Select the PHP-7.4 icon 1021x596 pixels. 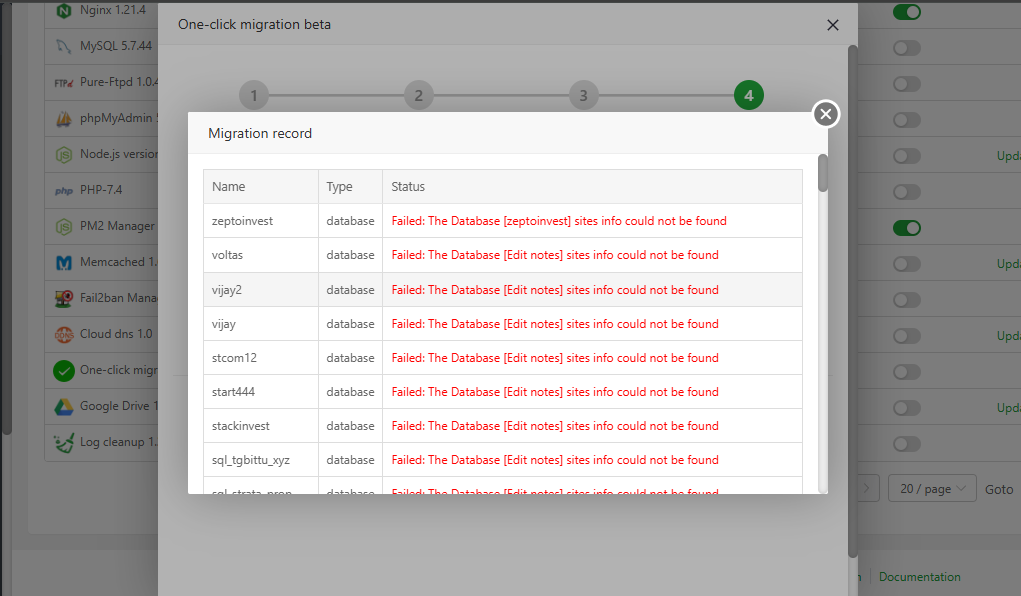coord(64,190)
